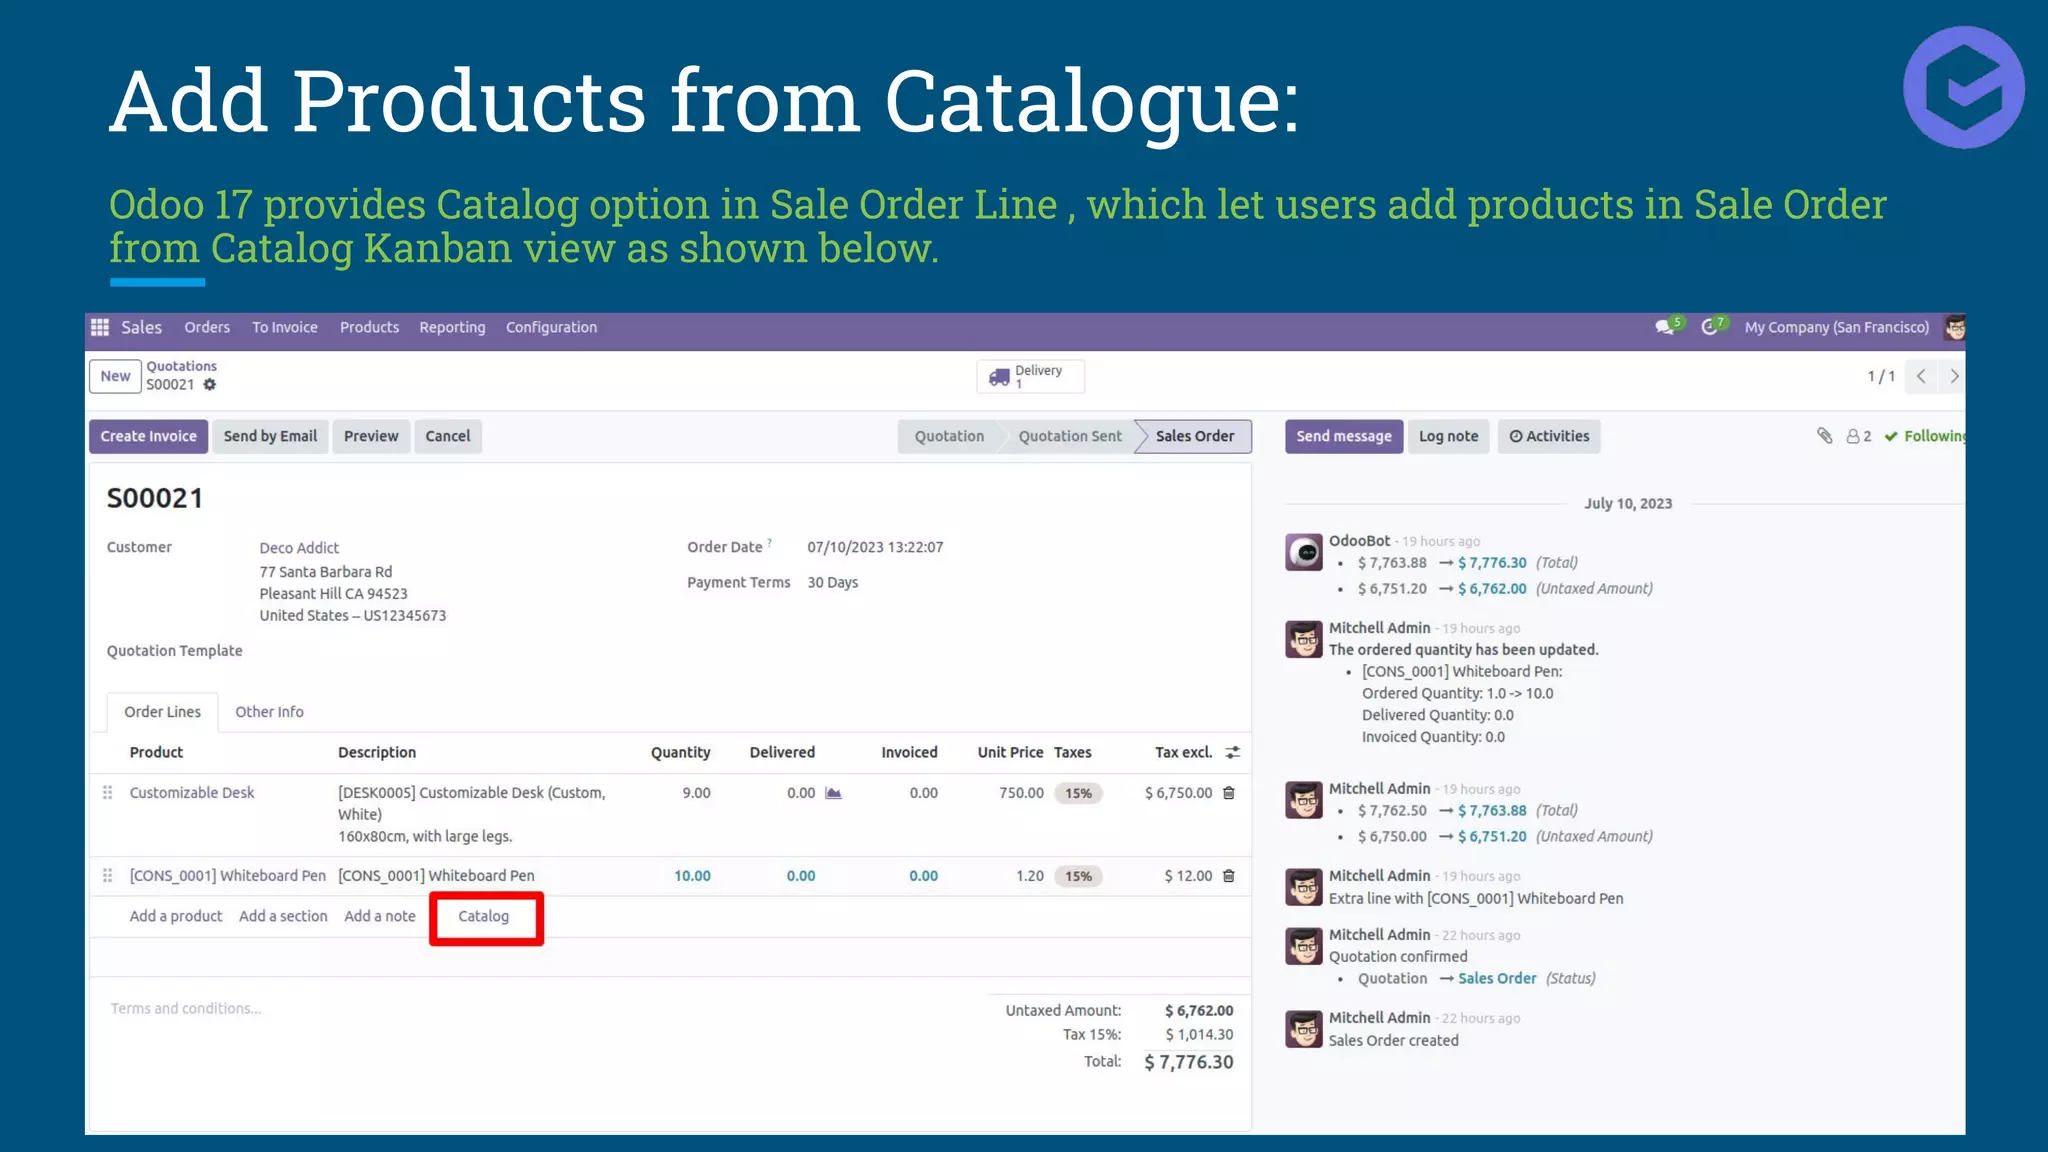Click Add a section link

click(x=283, y=916)
